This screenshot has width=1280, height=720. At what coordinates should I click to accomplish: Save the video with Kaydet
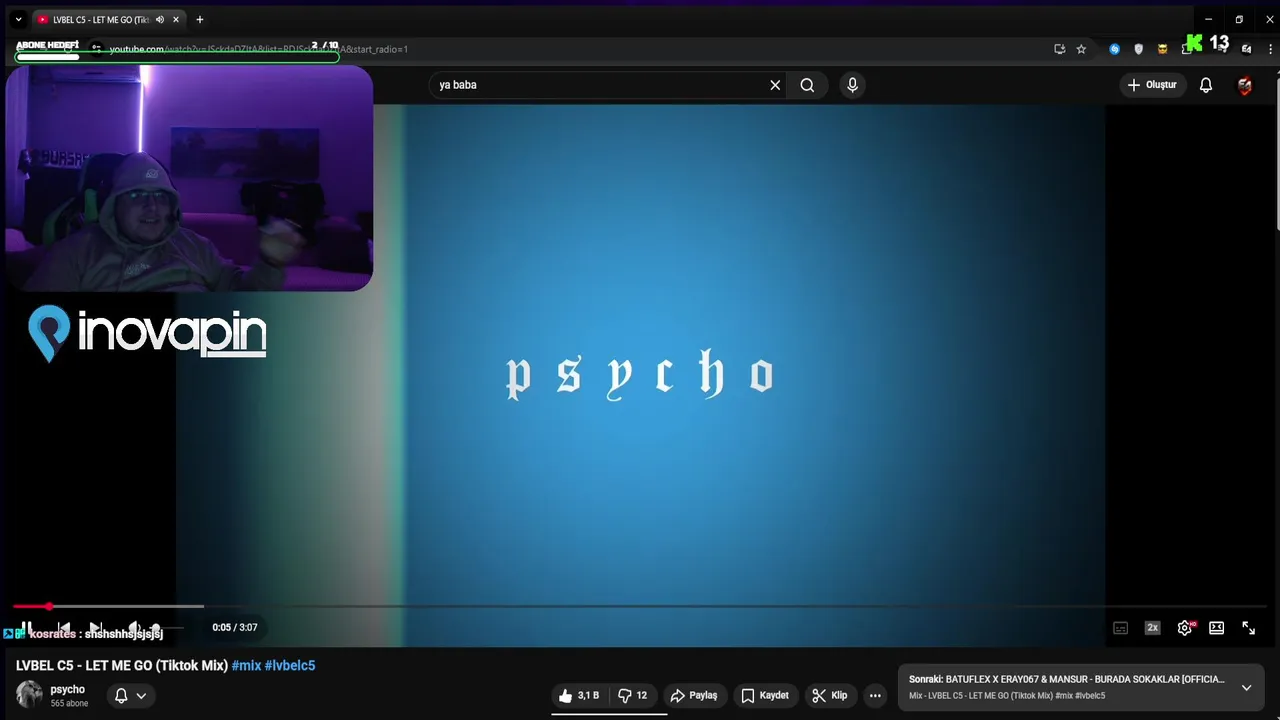[x=765, y=696]
